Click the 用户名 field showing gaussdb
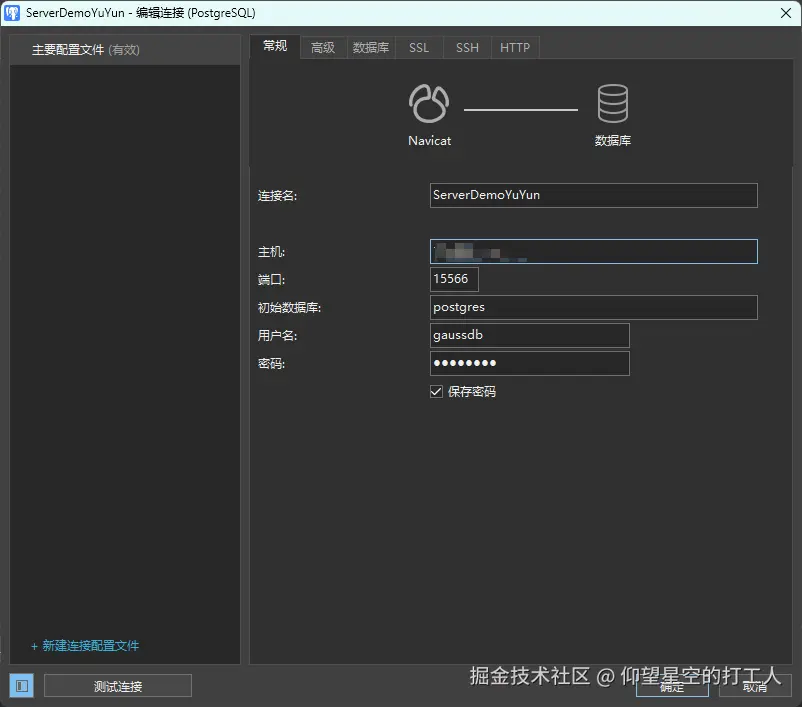The height and width of the screenshot is (707, 802). point(529,336)
